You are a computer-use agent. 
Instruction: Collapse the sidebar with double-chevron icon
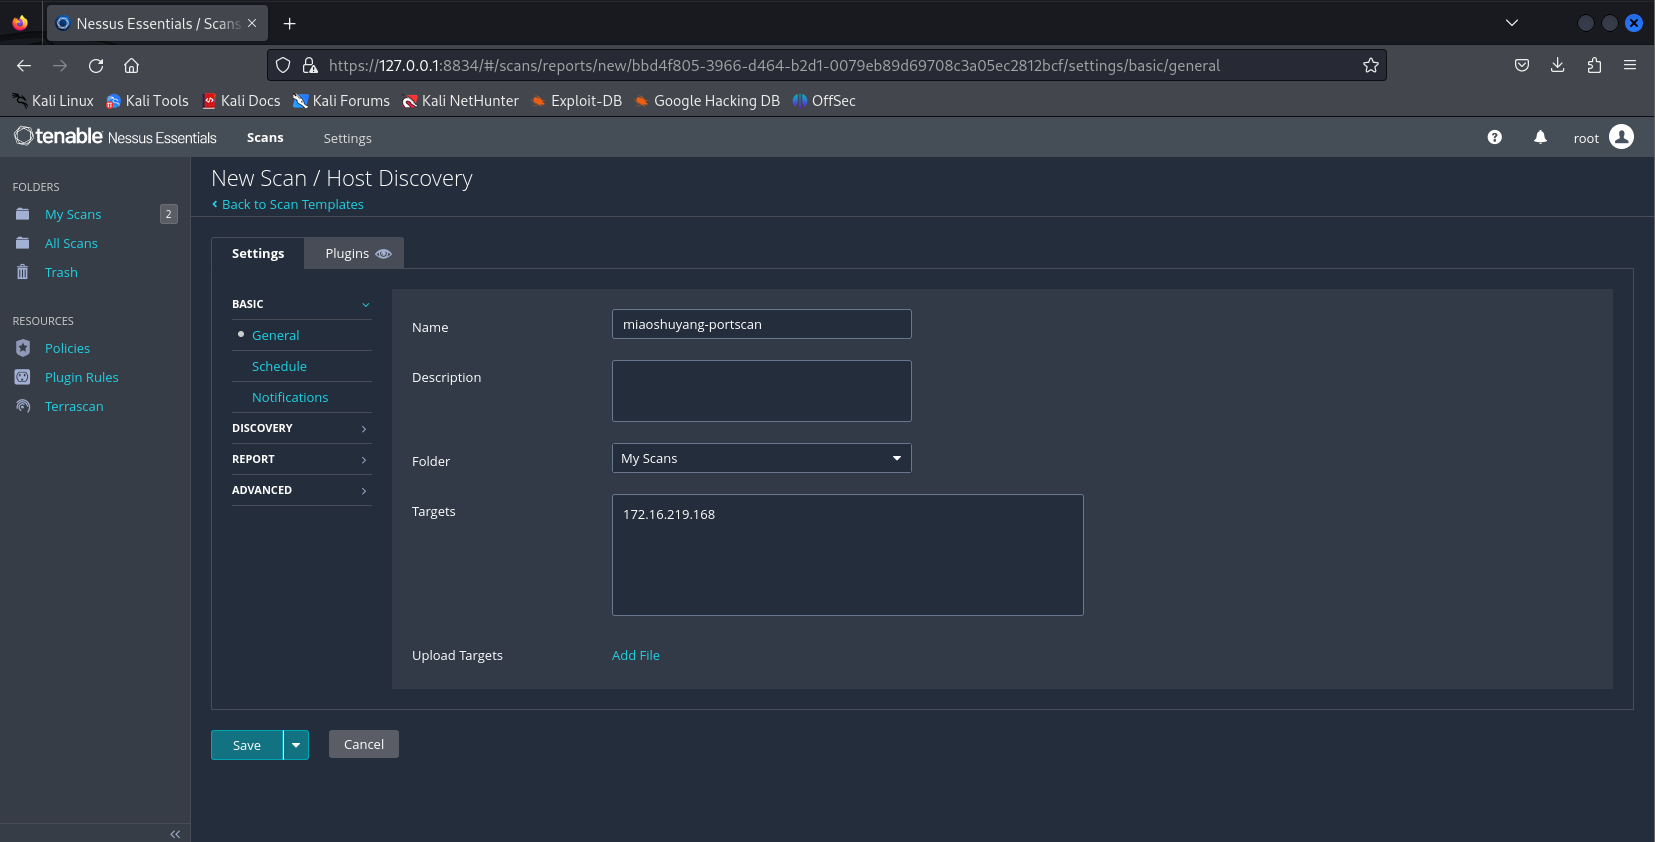click(x=175, y=834)
